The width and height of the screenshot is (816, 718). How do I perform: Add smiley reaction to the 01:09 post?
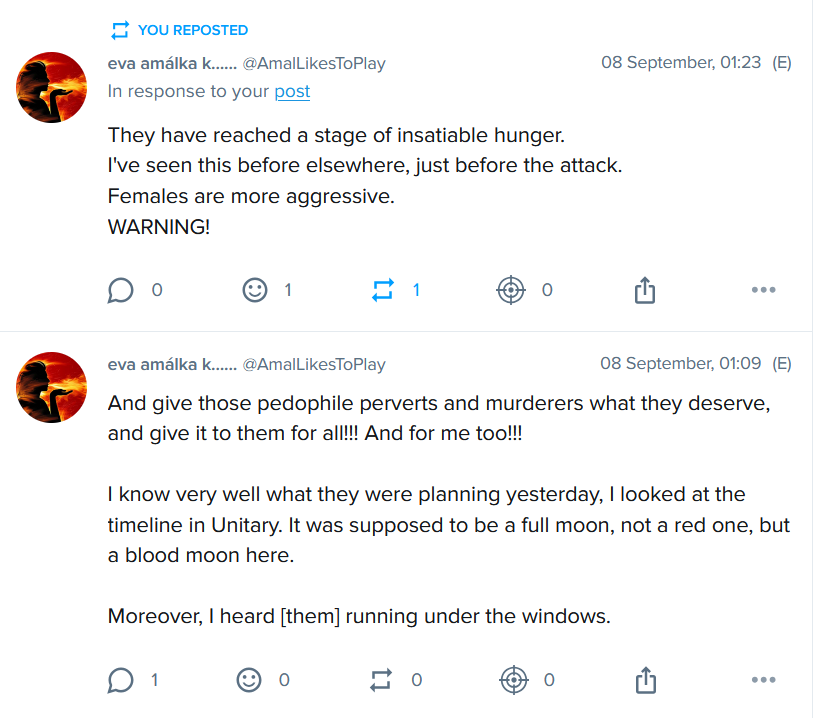[249, 680]
